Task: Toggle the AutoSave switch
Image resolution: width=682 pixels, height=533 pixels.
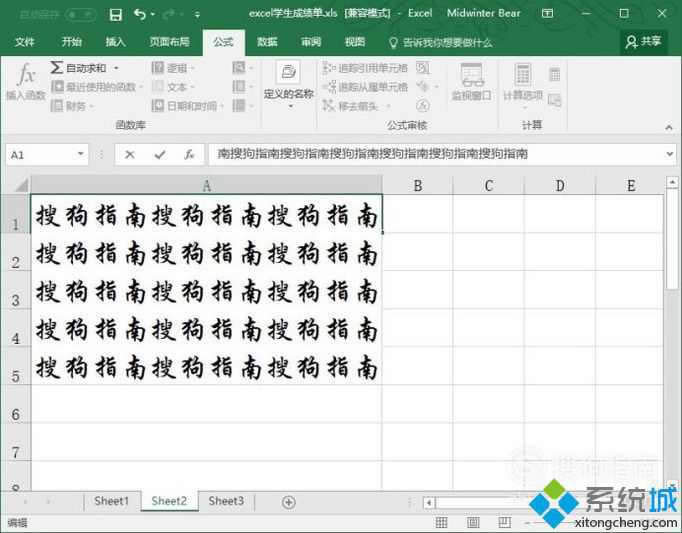Action: point(80,14)
